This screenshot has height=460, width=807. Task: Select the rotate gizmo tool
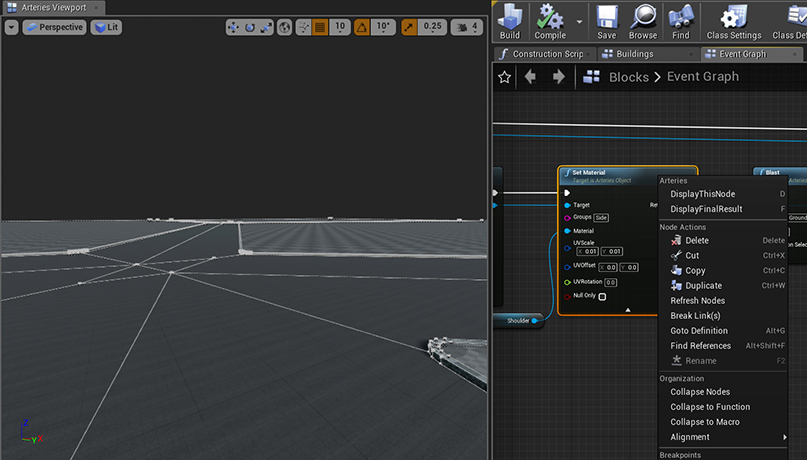pyautogui.click(x=250, y=27)
